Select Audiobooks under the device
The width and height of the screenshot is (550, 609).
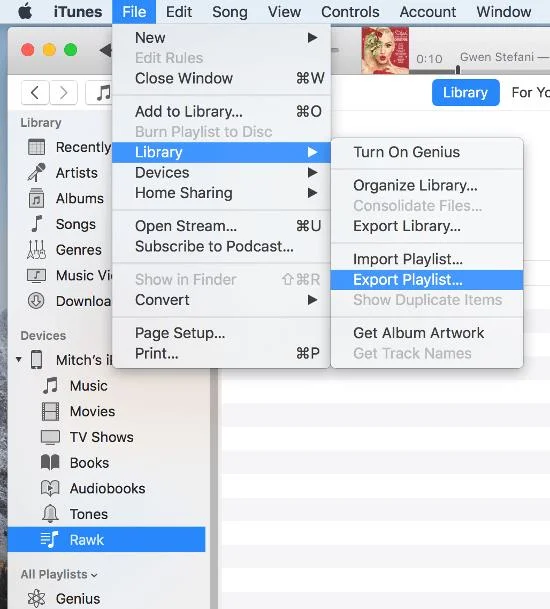point(106,488)
